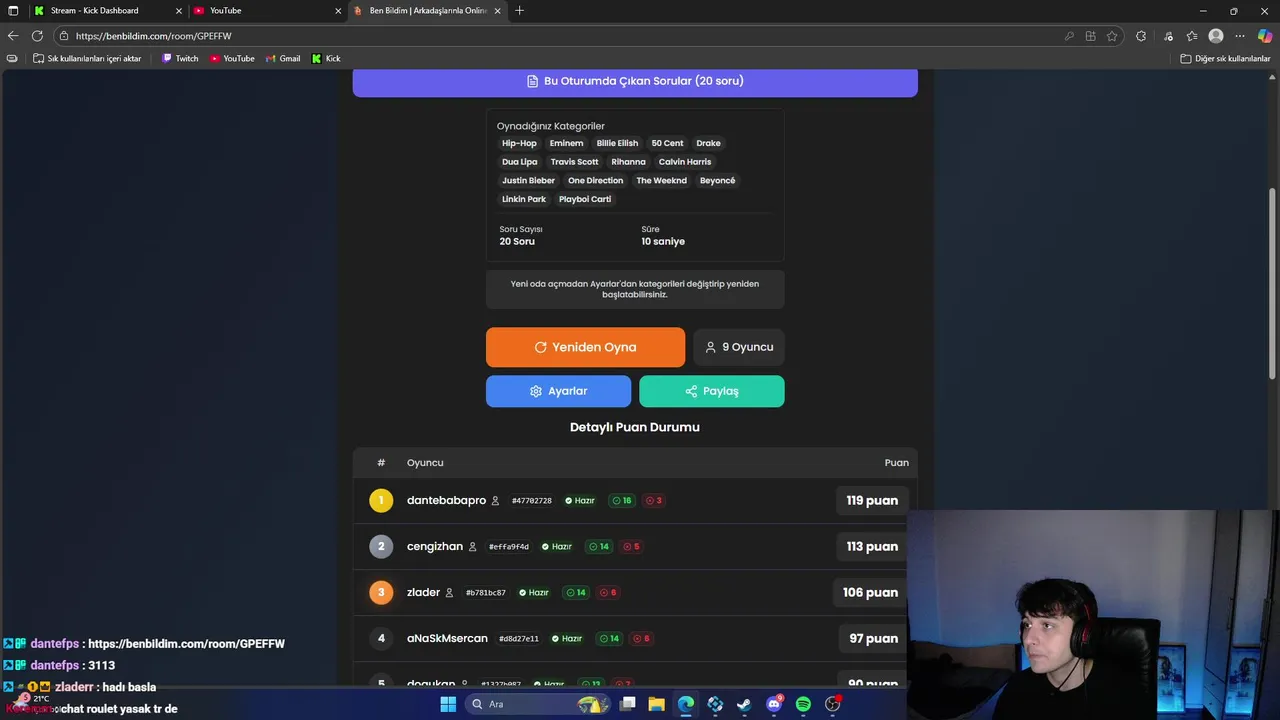Screen dimensions: 1280x720
Task: Open Spotify from the taskbar
Action: [803, 704]
